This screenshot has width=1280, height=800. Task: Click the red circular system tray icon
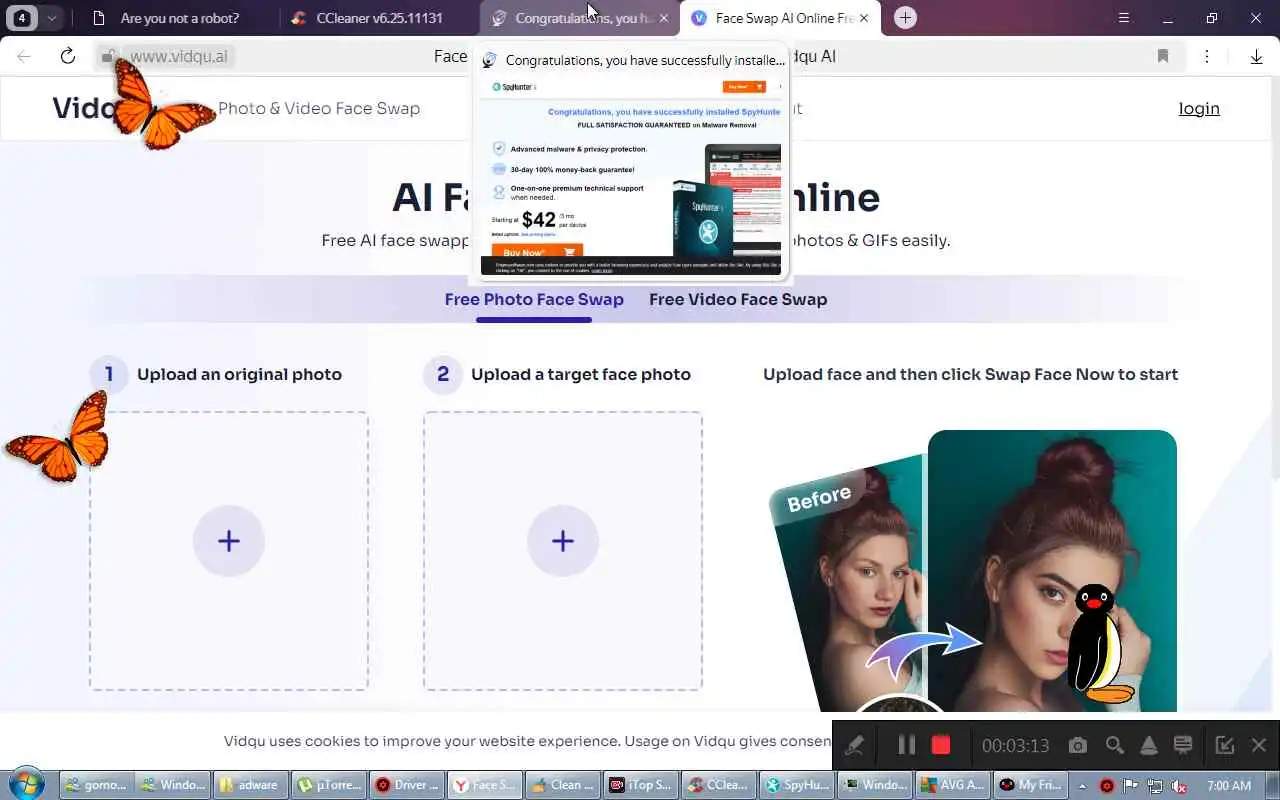(1107, 785)
